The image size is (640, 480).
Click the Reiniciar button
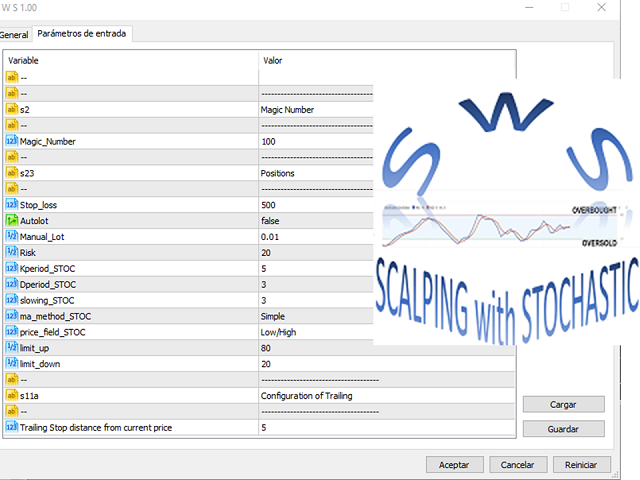point(581,465)
